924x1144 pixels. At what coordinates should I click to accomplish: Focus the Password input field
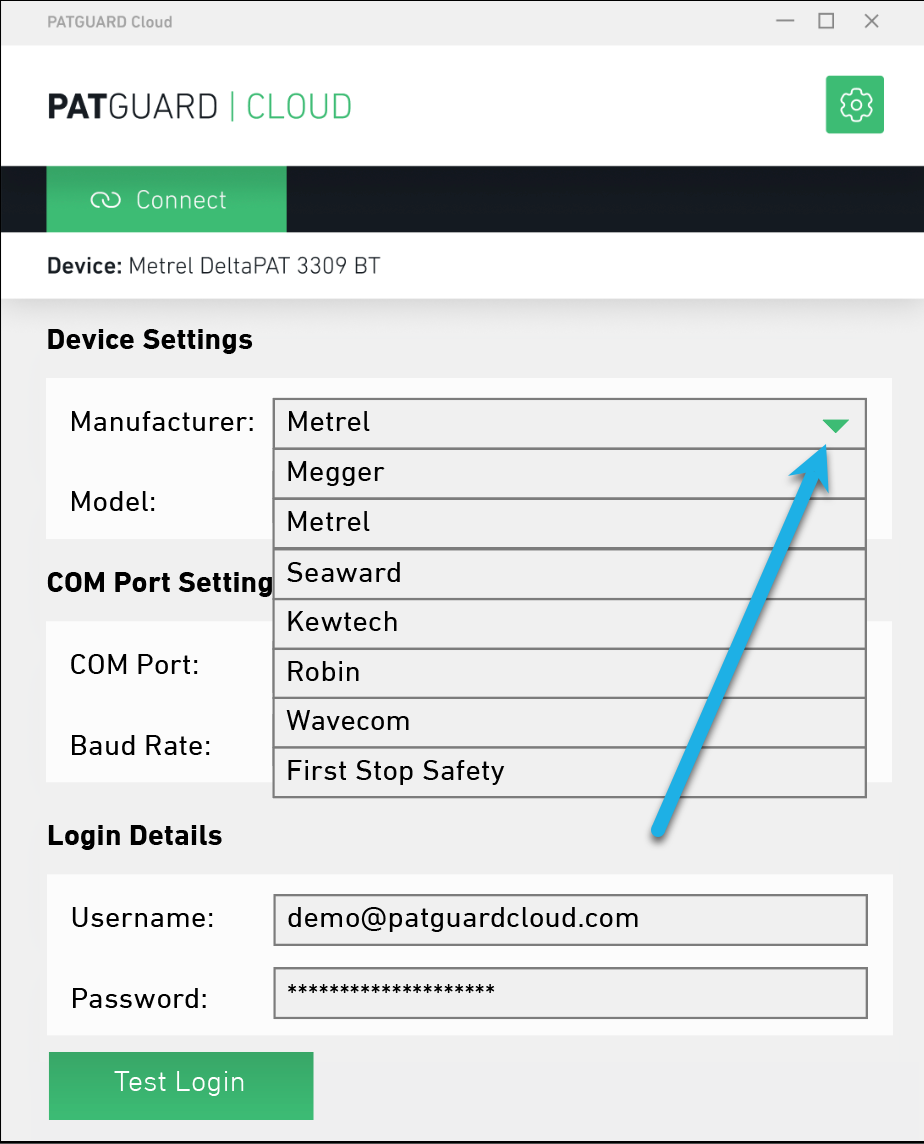click(570, 993)
